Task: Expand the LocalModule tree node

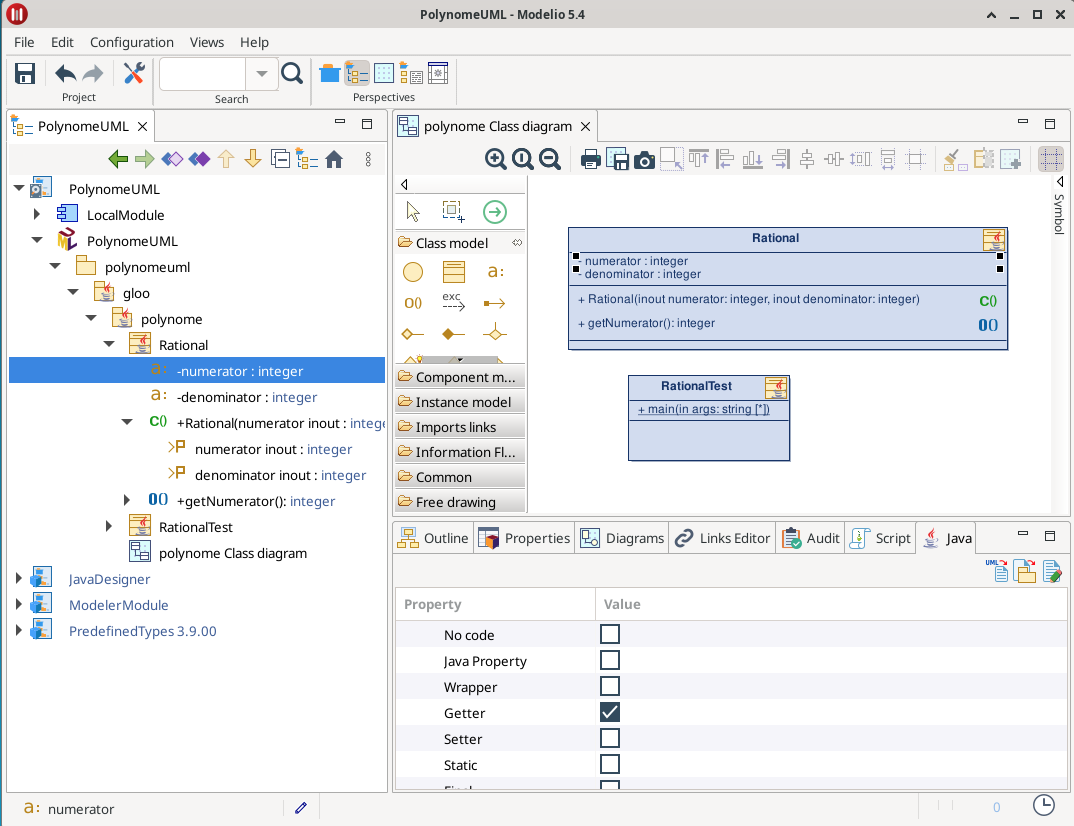Action: (36, 215)
